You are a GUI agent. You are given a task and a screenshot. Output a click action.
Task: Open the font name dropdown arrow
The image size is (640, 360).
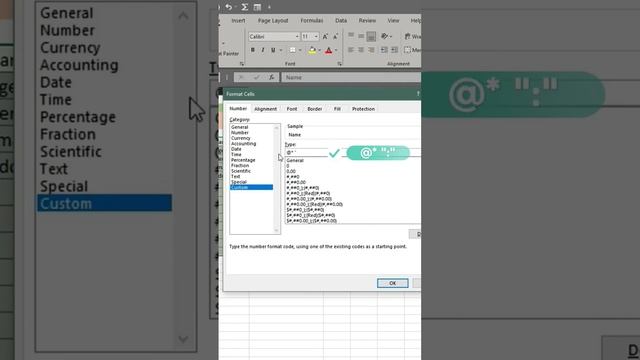click(297, 37)
